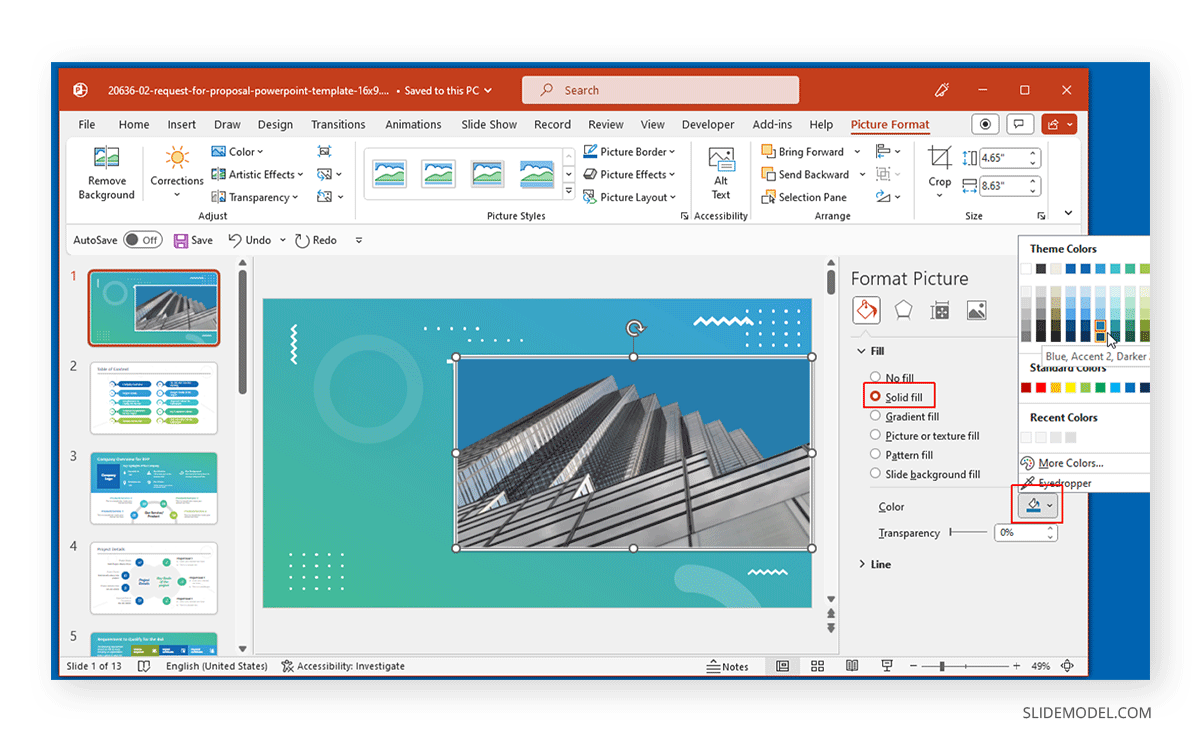Expand the Picture Border dropdown

coord(631,151)
